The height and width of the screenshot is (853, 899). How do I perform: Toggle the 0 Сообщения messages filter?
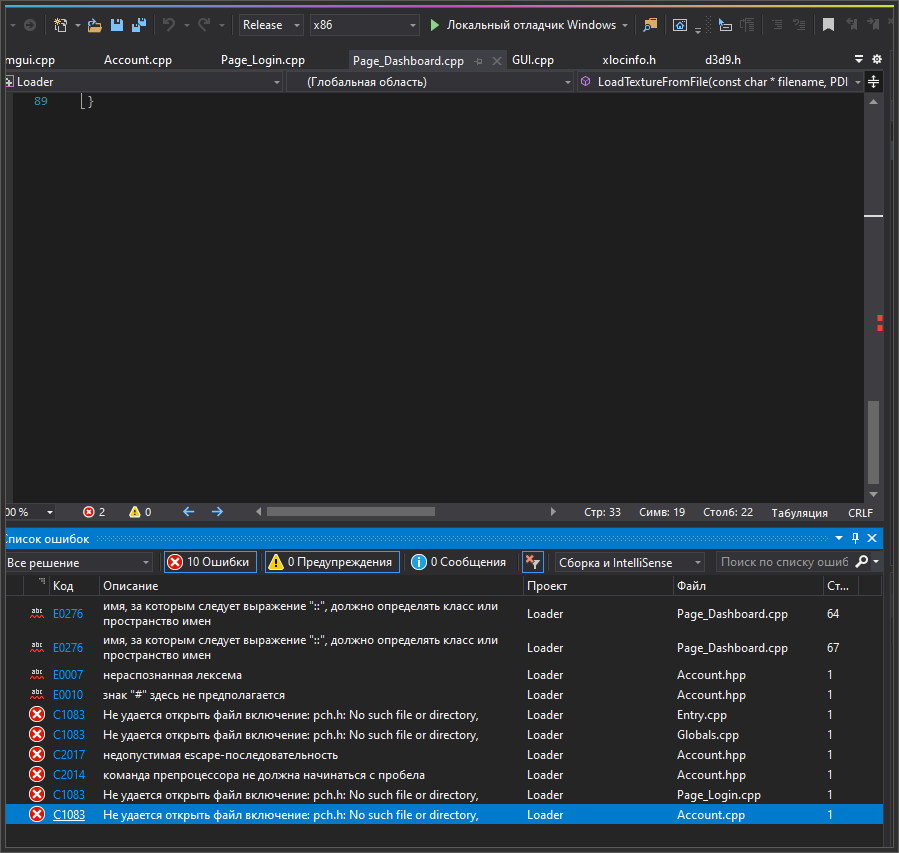[459, 562]
